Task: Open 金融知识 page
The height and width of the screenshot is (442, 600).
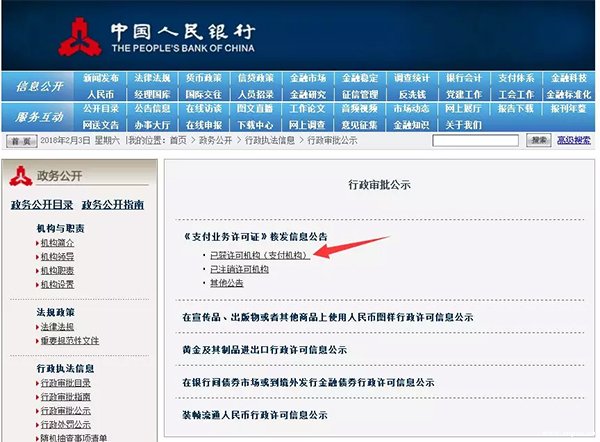Action: click(411, 125)
